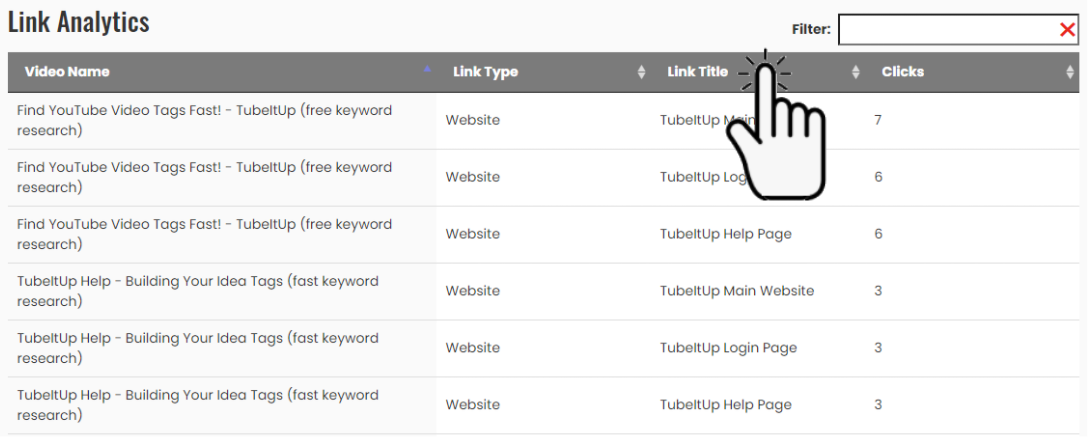Select 'TubeItUp Help Page' title with 3 clicks

pos(726,405)
